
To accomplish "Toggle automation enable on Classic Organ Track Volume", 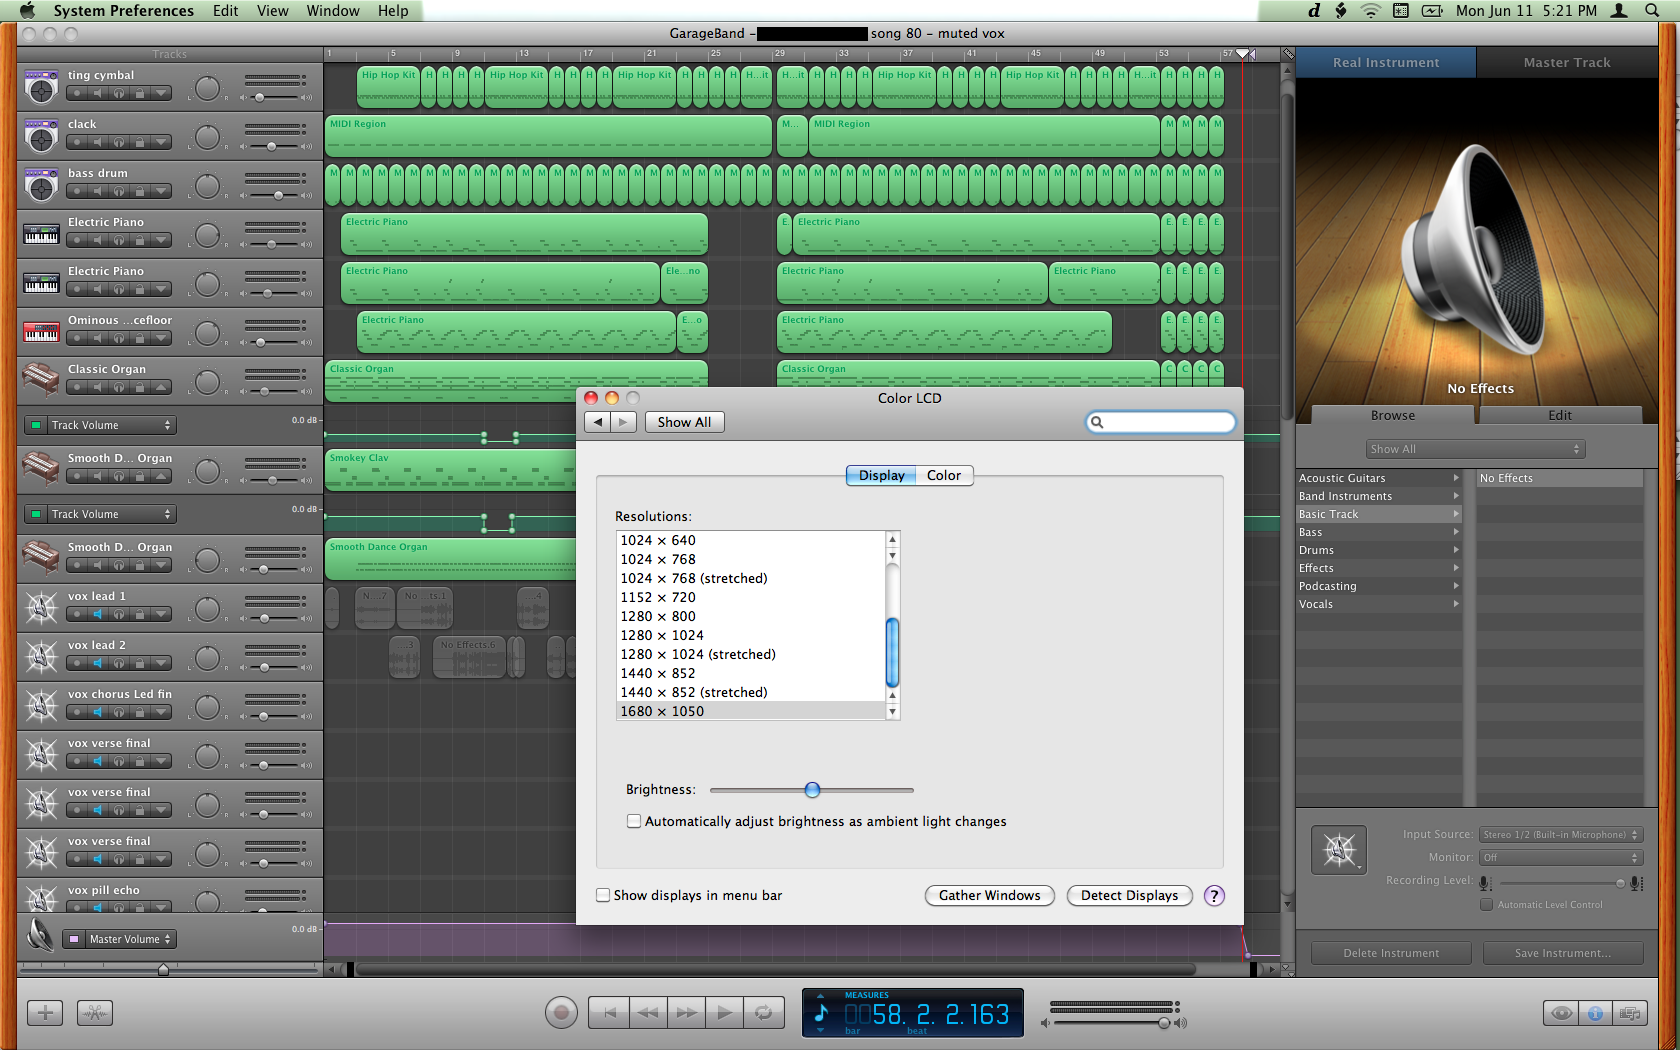I will [36, 425].
